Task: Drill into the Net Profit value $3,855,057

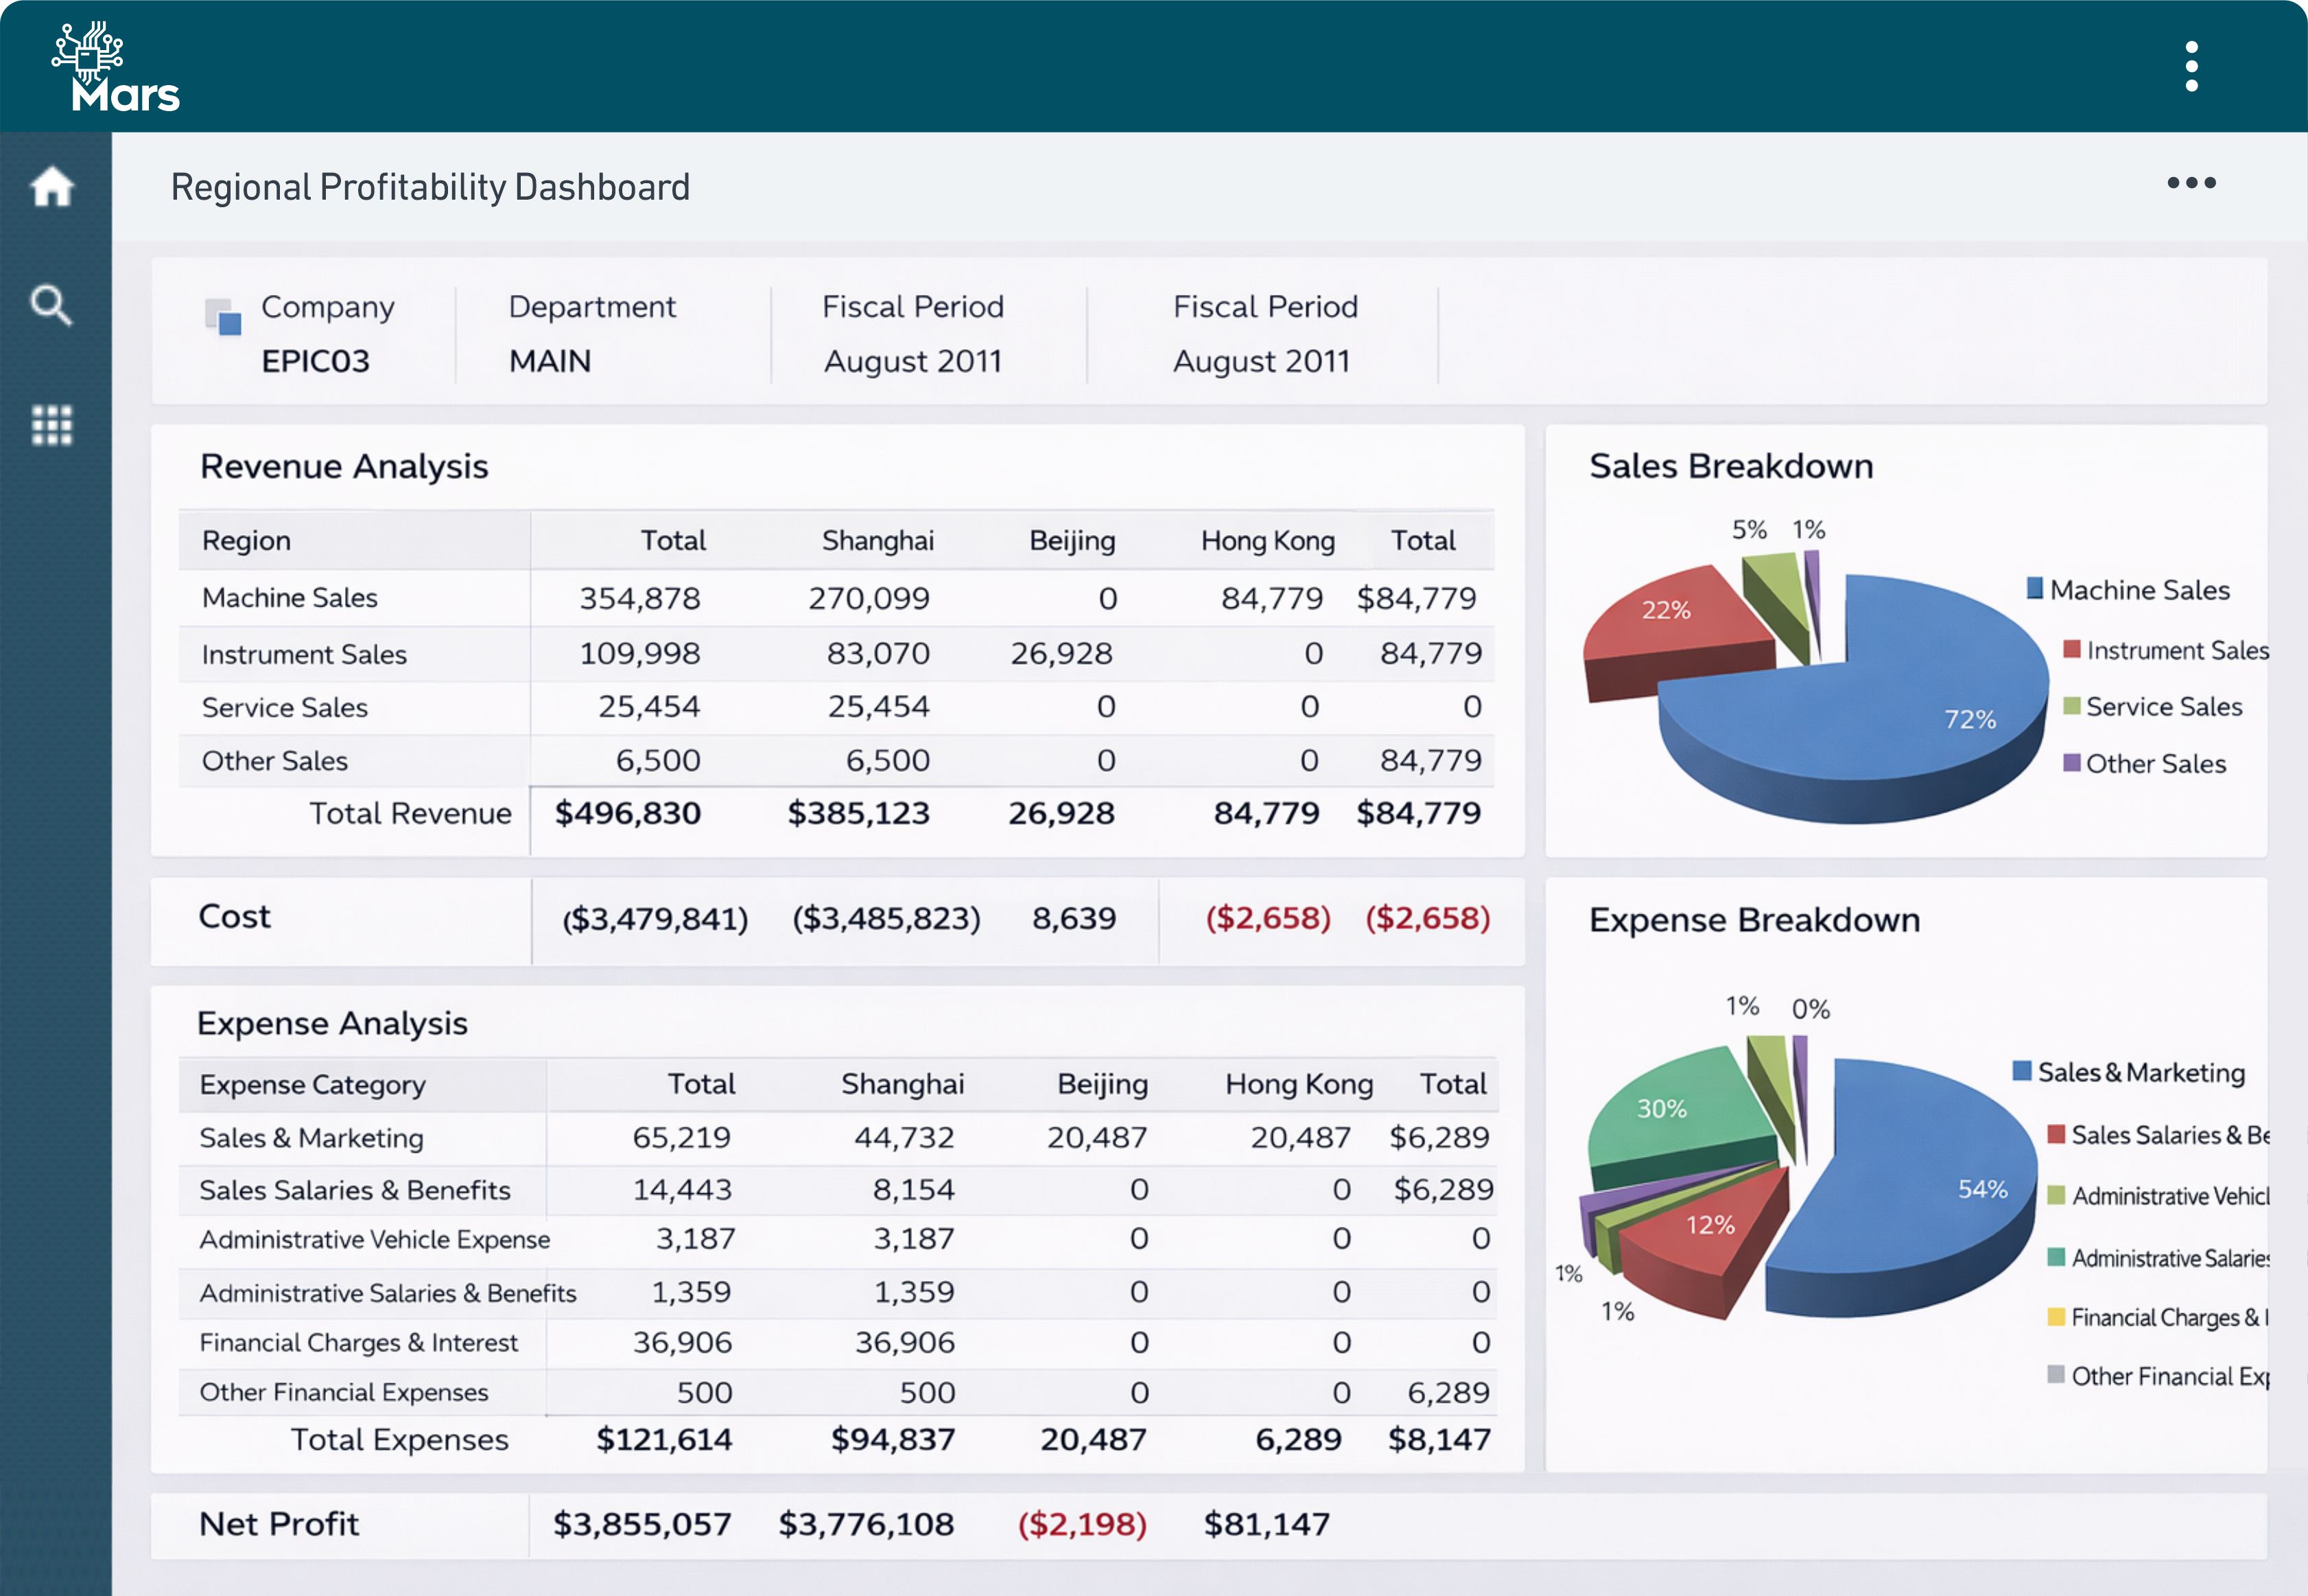Action: (642, 1524)
